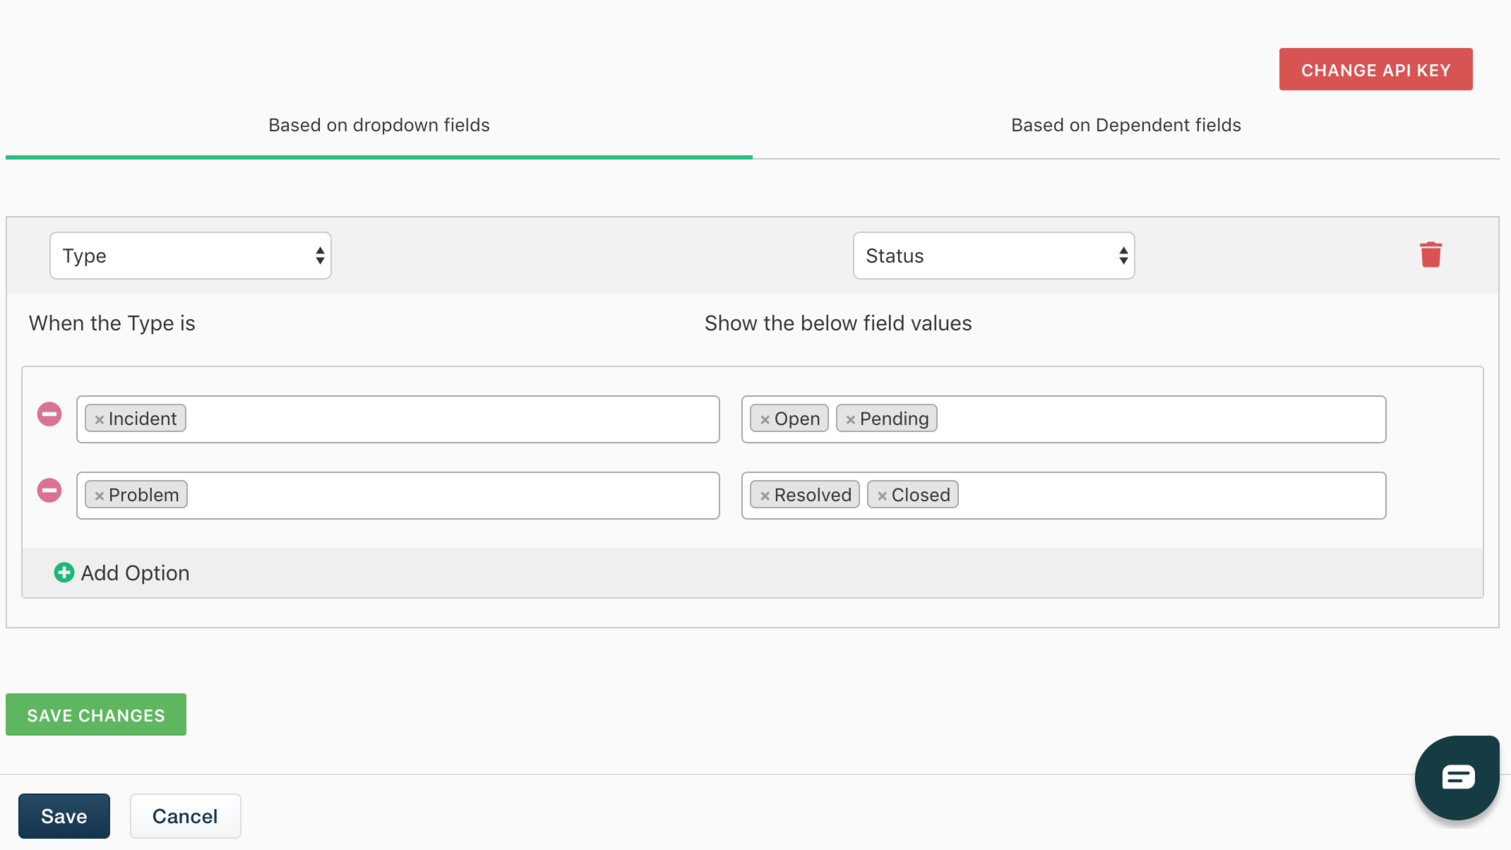Click the green plus Add Option icon
The image size is (1511, 850).
(x=64, y=572)
